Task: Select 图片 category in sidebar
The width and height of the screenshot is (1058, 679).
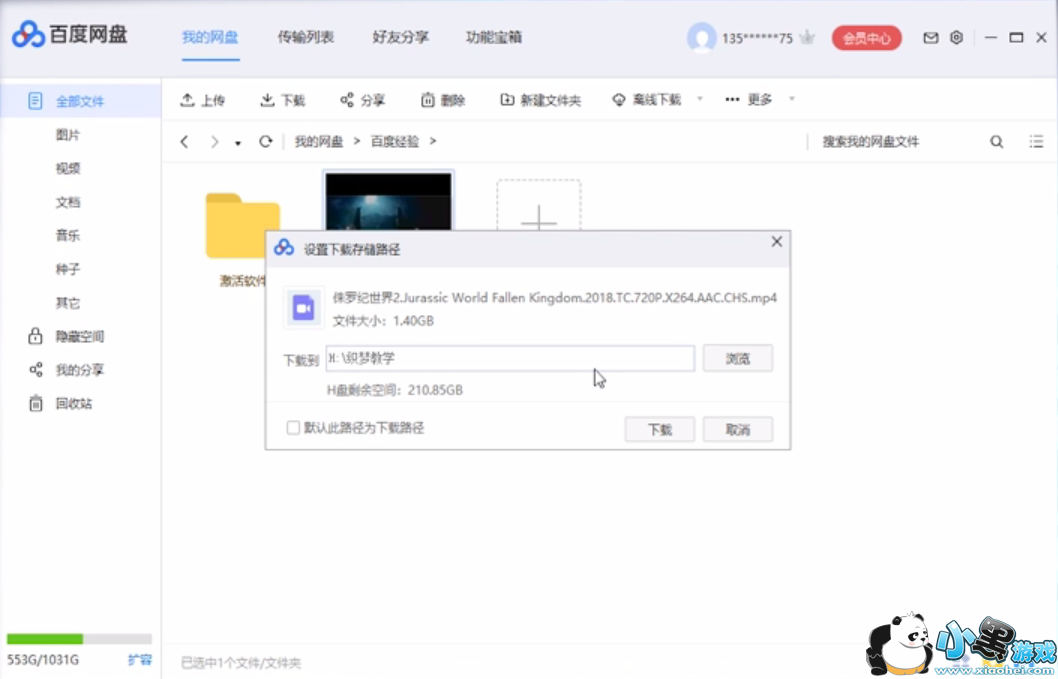Action: tap(67, 135)
